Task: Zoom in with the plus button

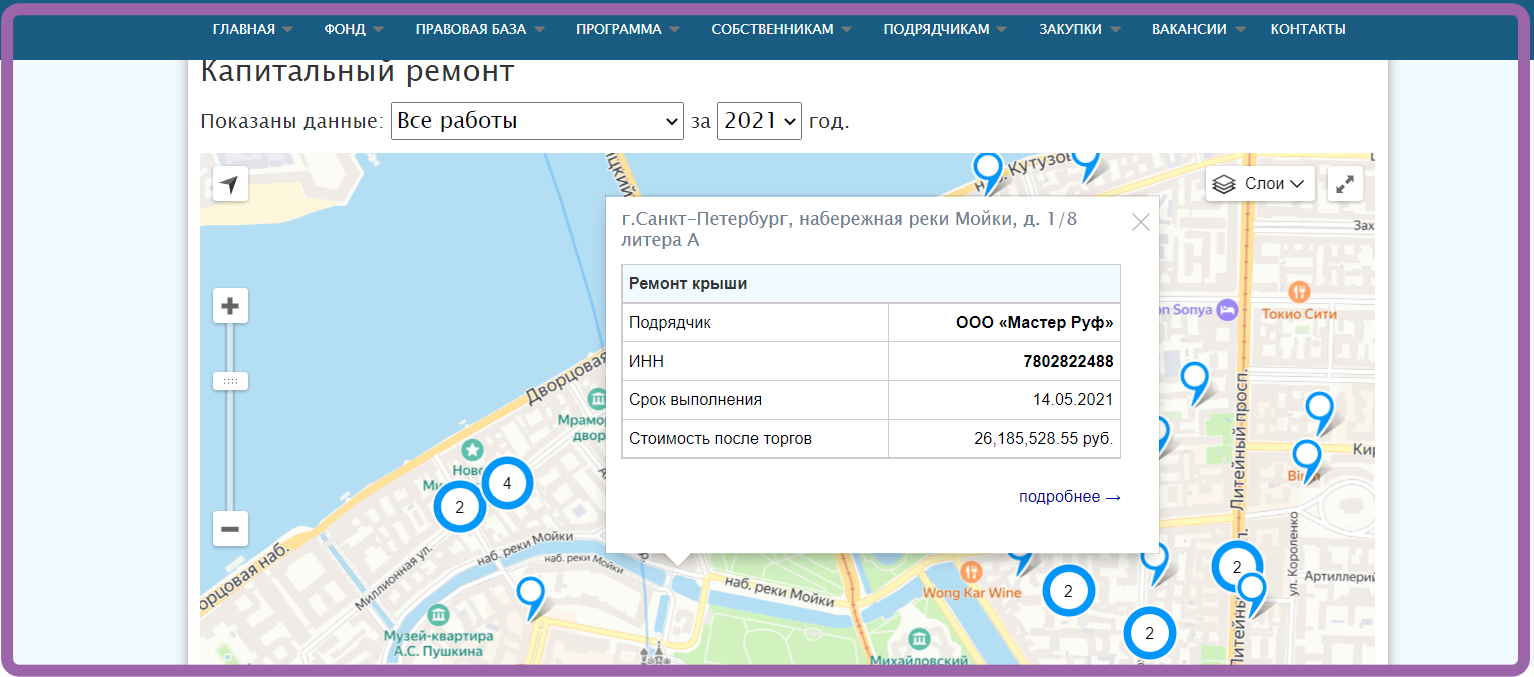Action: (230, 306)
